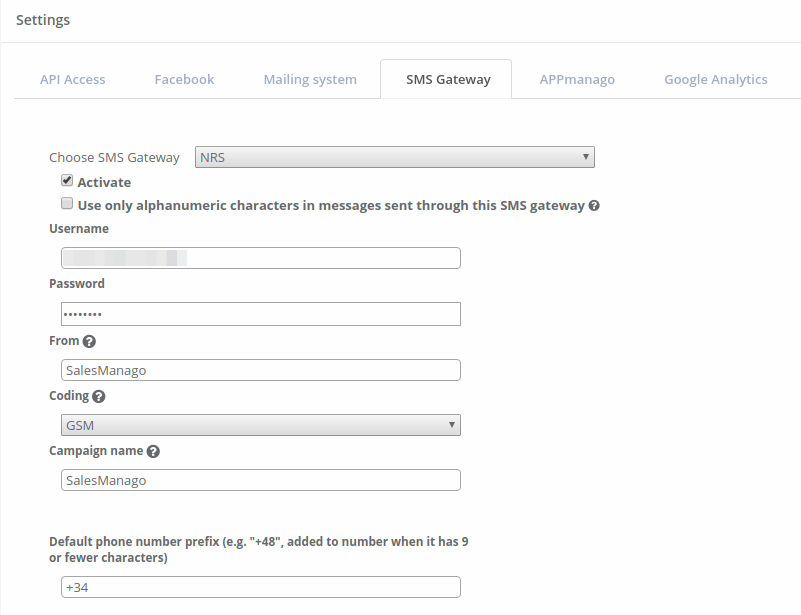The height and width of the screenshot is (615, 801).
Task: Click help icon next to Campaign name
Action: click(x=153, y=451)
